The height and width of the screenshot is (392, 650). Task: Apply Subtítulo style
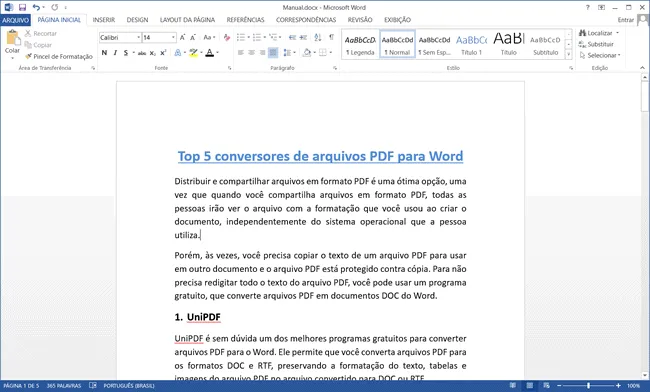click(x=546, y=44)
